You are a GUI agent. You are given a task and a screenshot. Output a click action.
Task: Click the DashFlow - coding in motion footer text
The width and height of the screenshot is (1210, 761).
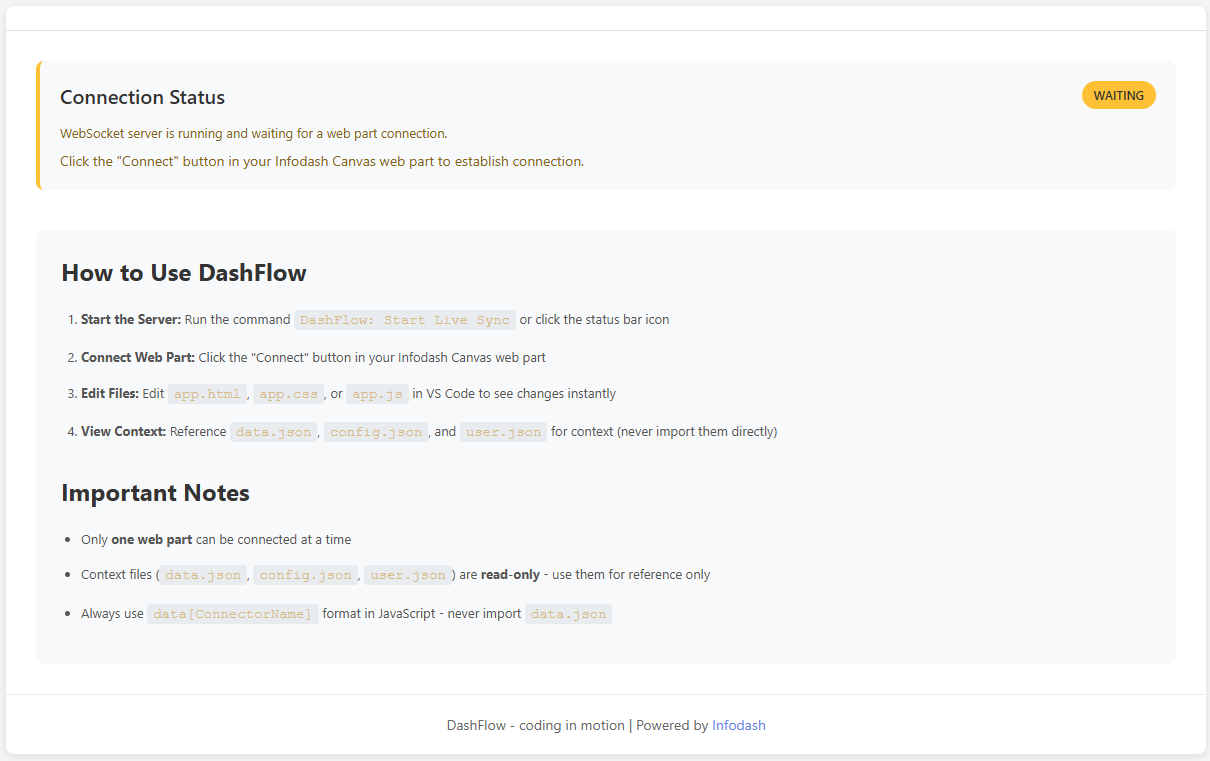click(536, 725)
